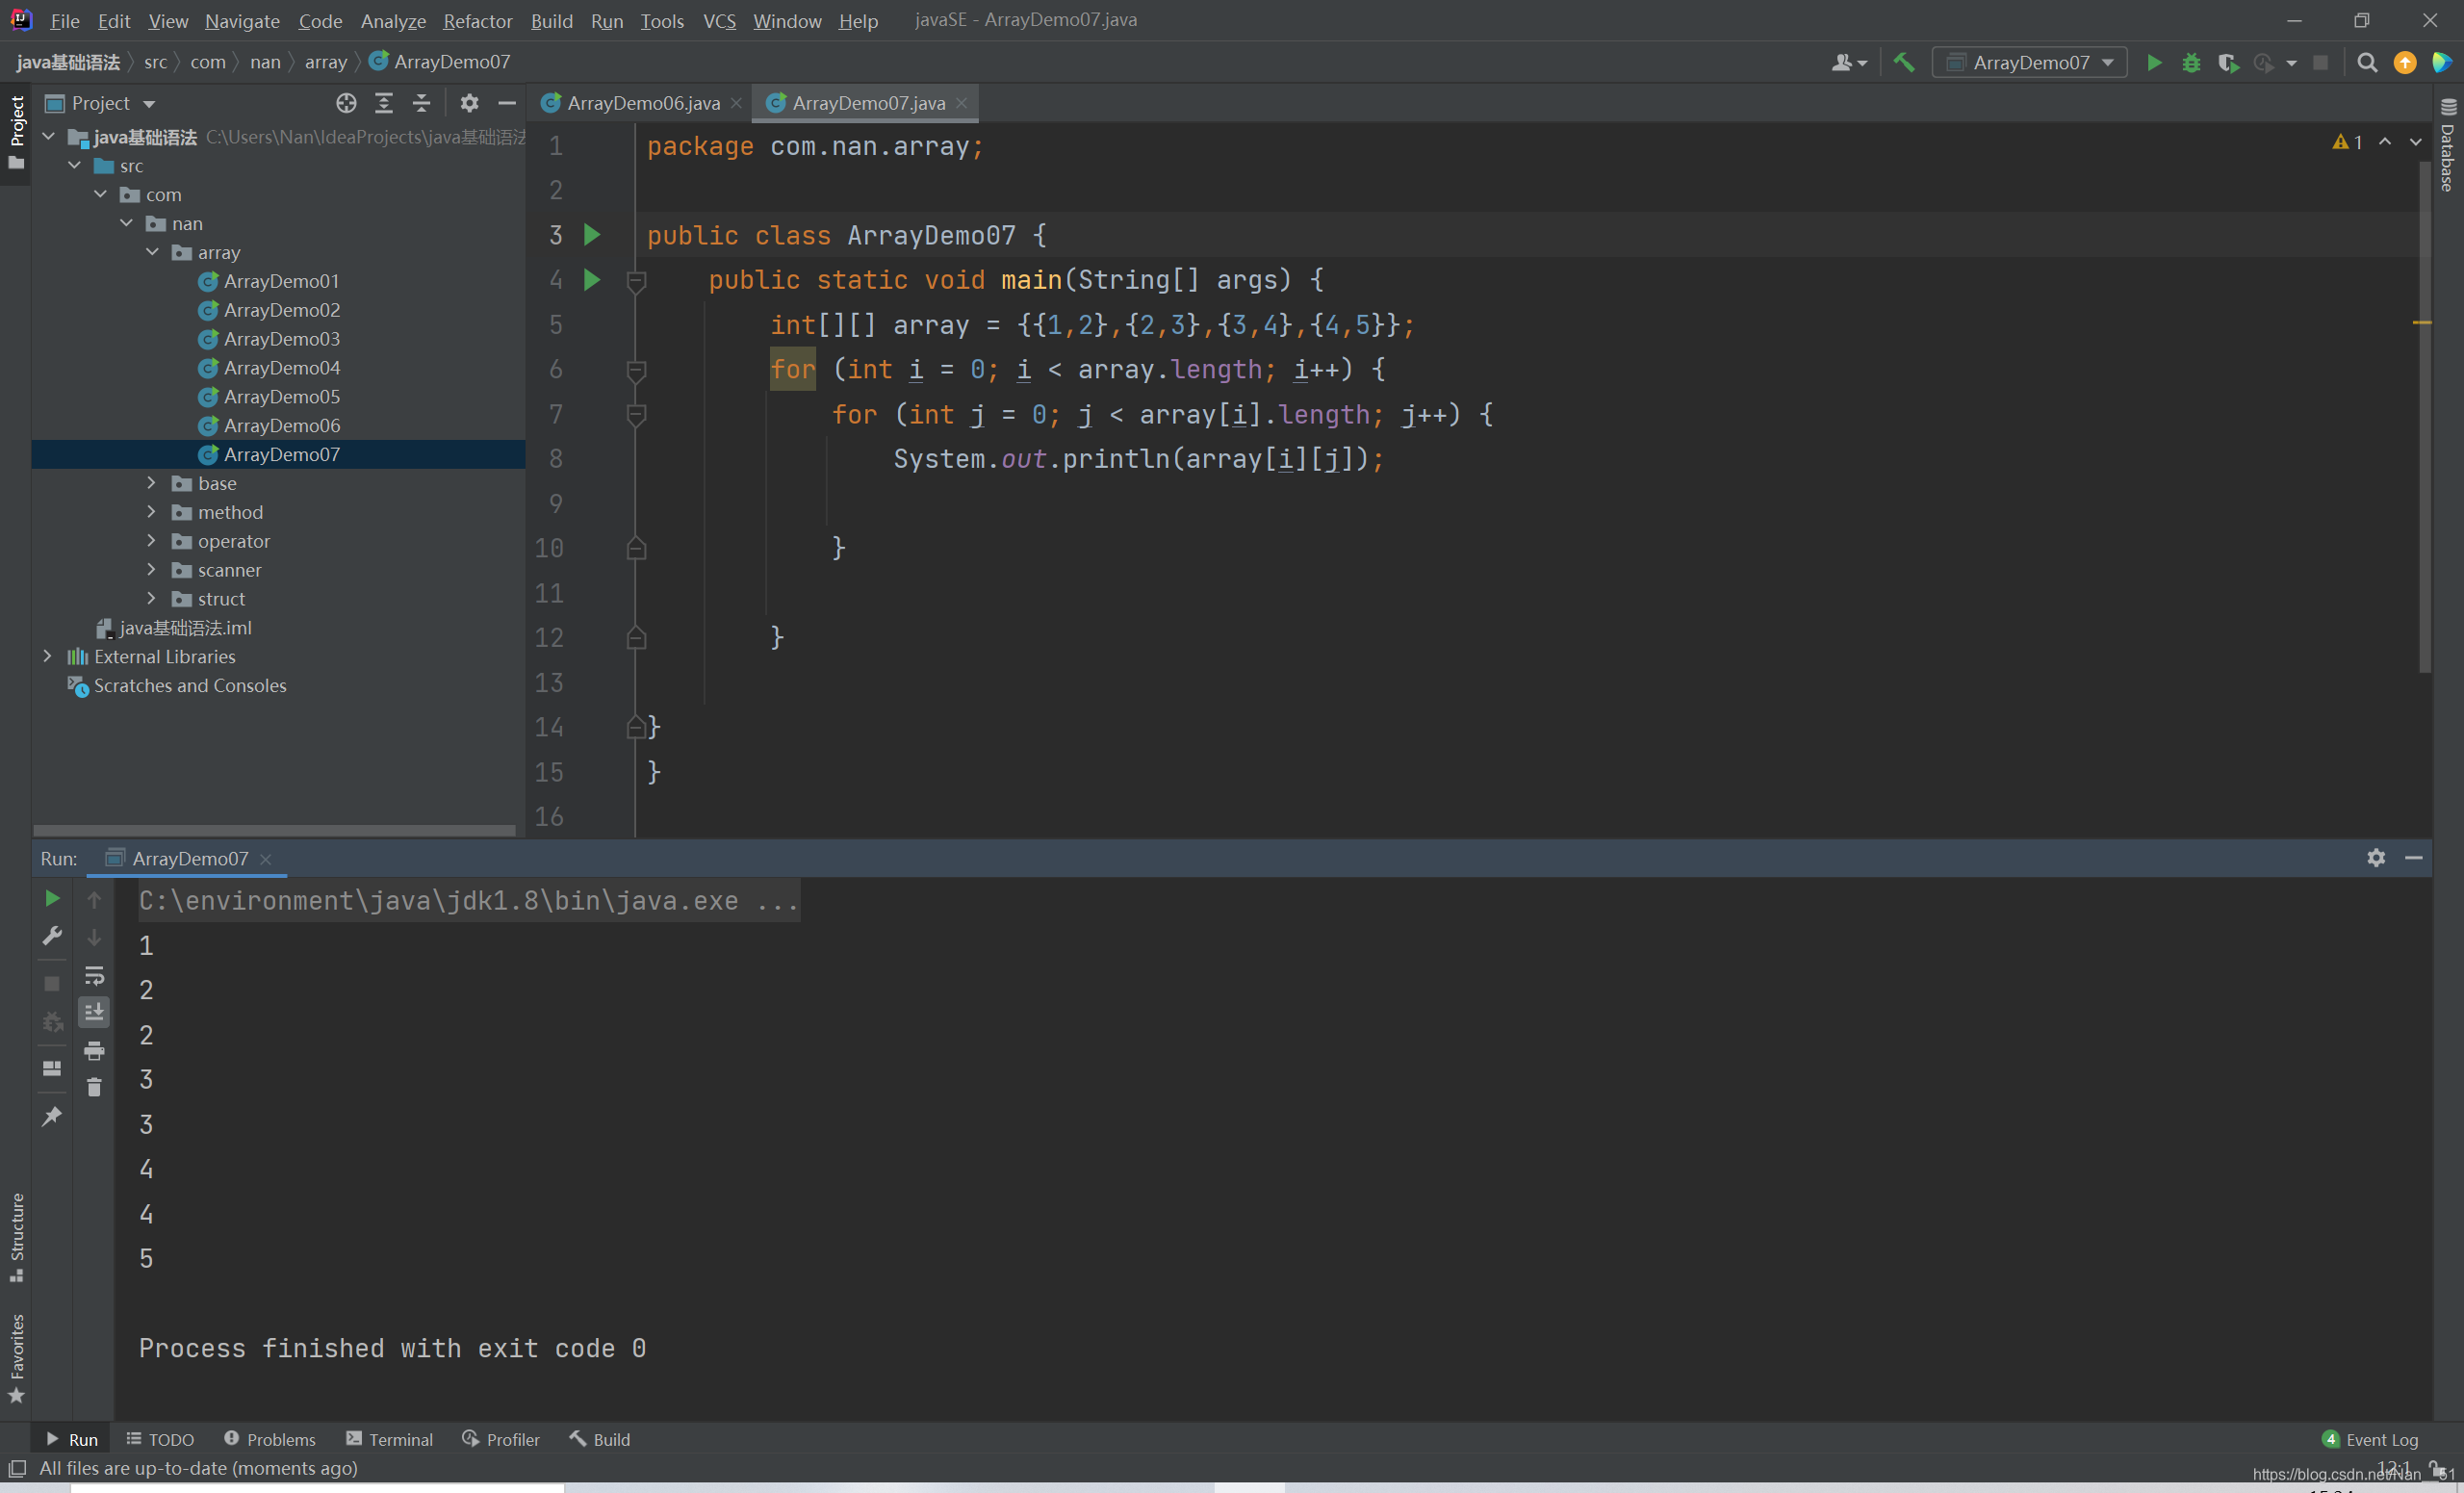Screen dimensions: 2464x1493
Task: Toggle the Database side panel
Action: (2447, 145)
